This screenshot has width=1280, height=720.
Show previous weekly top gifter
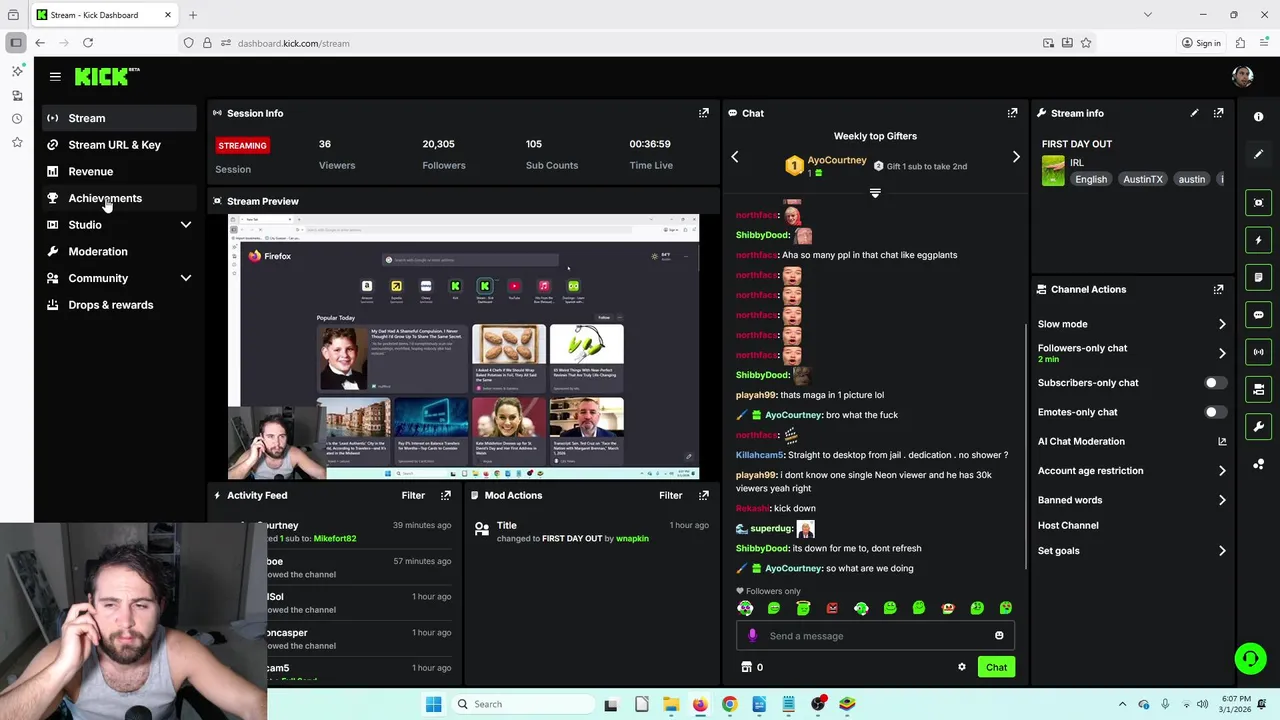[x=735, y=157]
